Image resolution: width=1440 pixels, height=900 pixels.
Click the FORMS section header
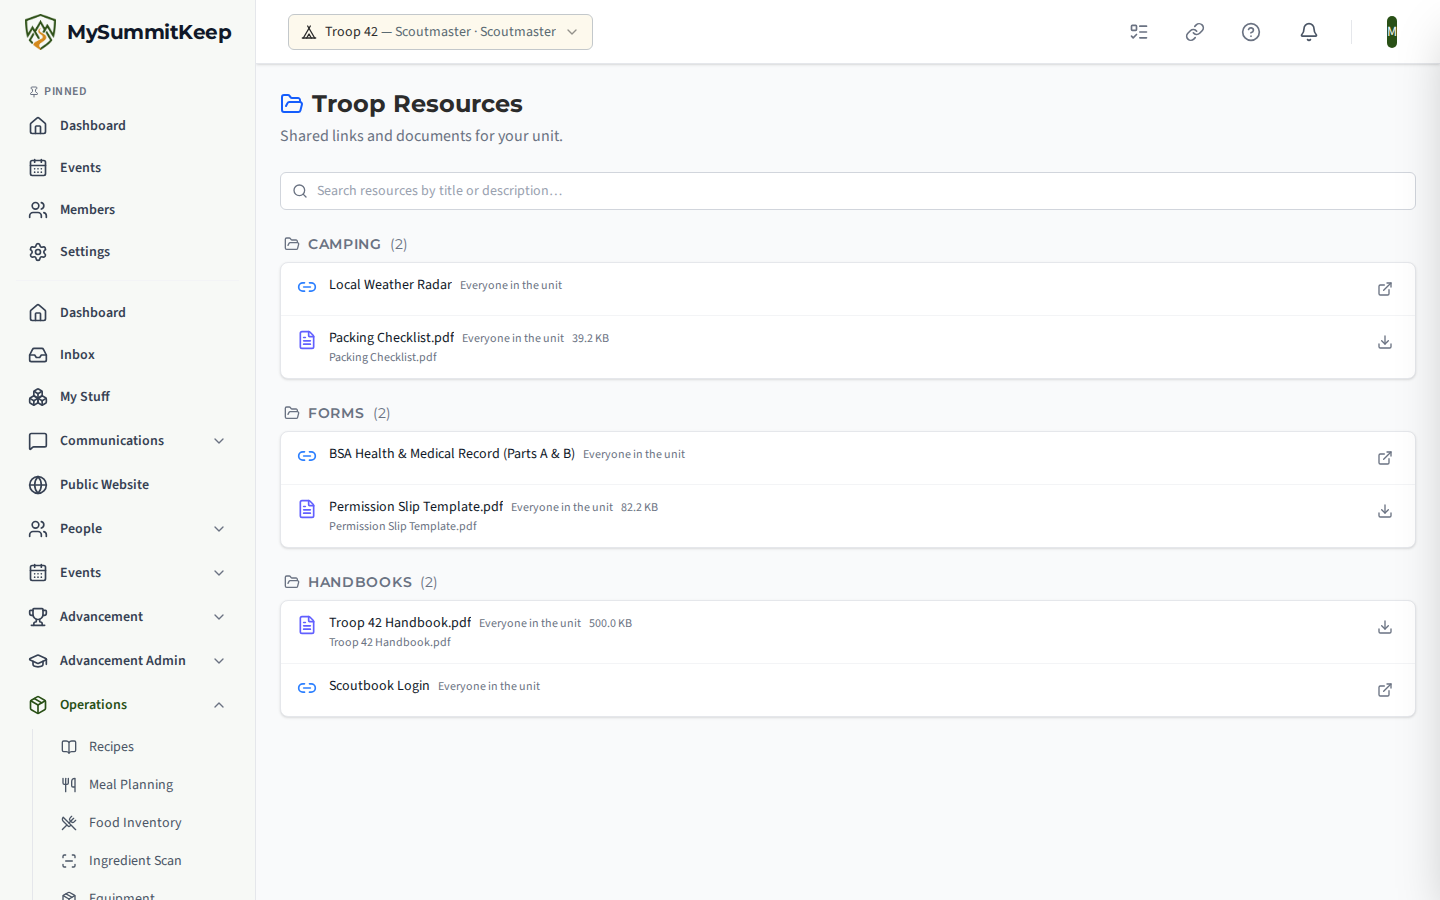pyautogui.click(x=336, y=413)
